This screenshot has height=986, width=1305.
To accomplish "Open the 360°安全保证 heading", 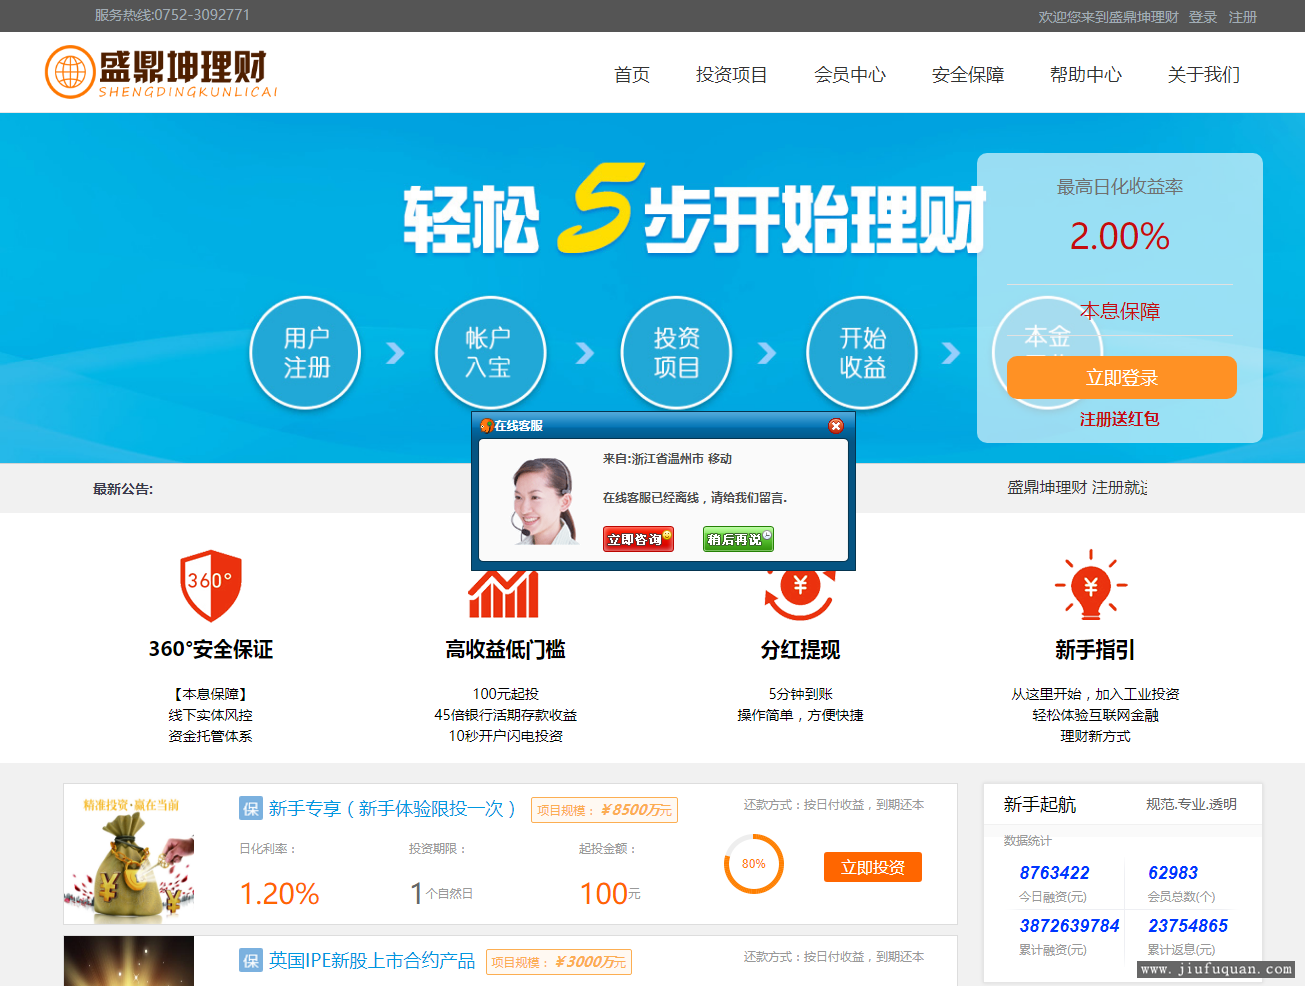I will pyautogui.click(x=211, y=650).
